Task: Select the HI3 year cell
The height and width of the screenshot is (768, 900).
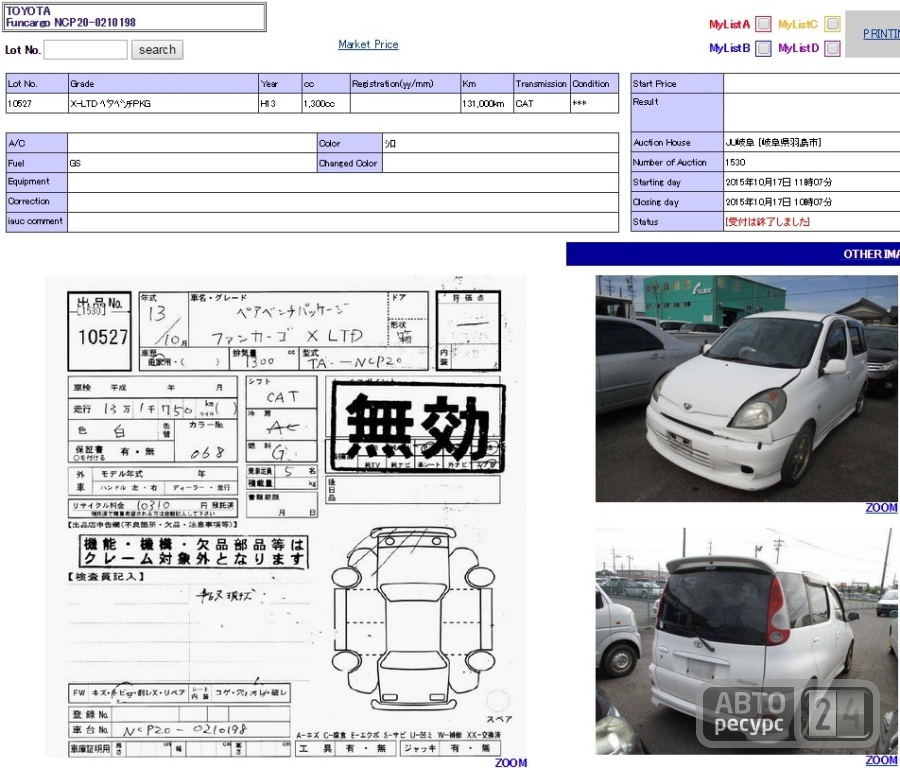Action: [x=280, y=103]
